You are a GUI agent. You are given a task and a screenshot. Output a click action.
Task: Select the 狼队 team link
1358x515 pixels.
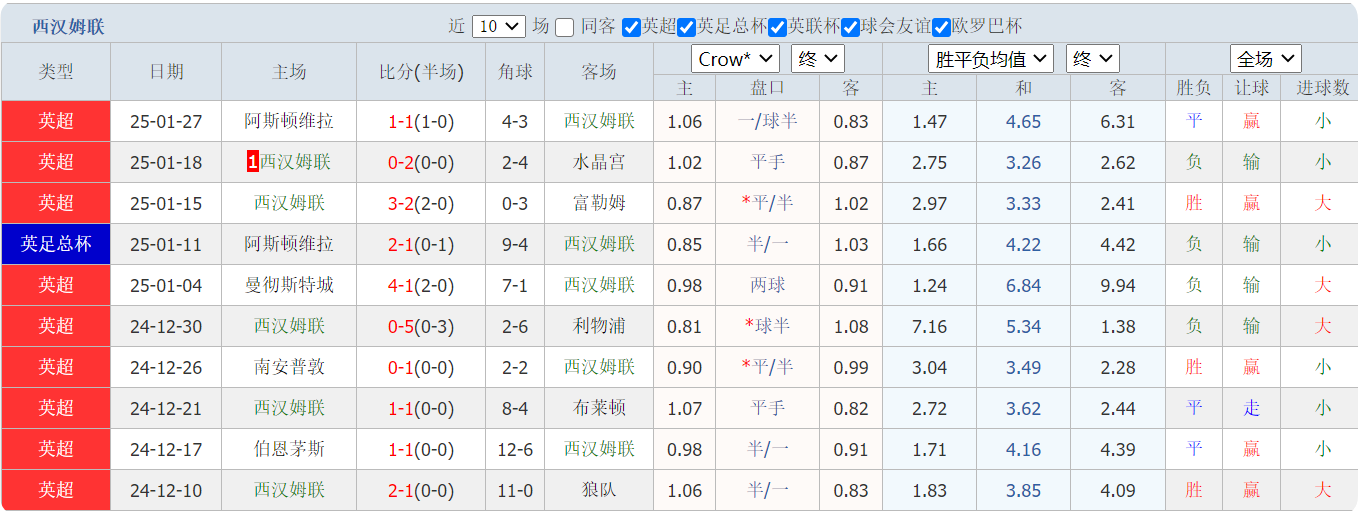click(598, 490)
